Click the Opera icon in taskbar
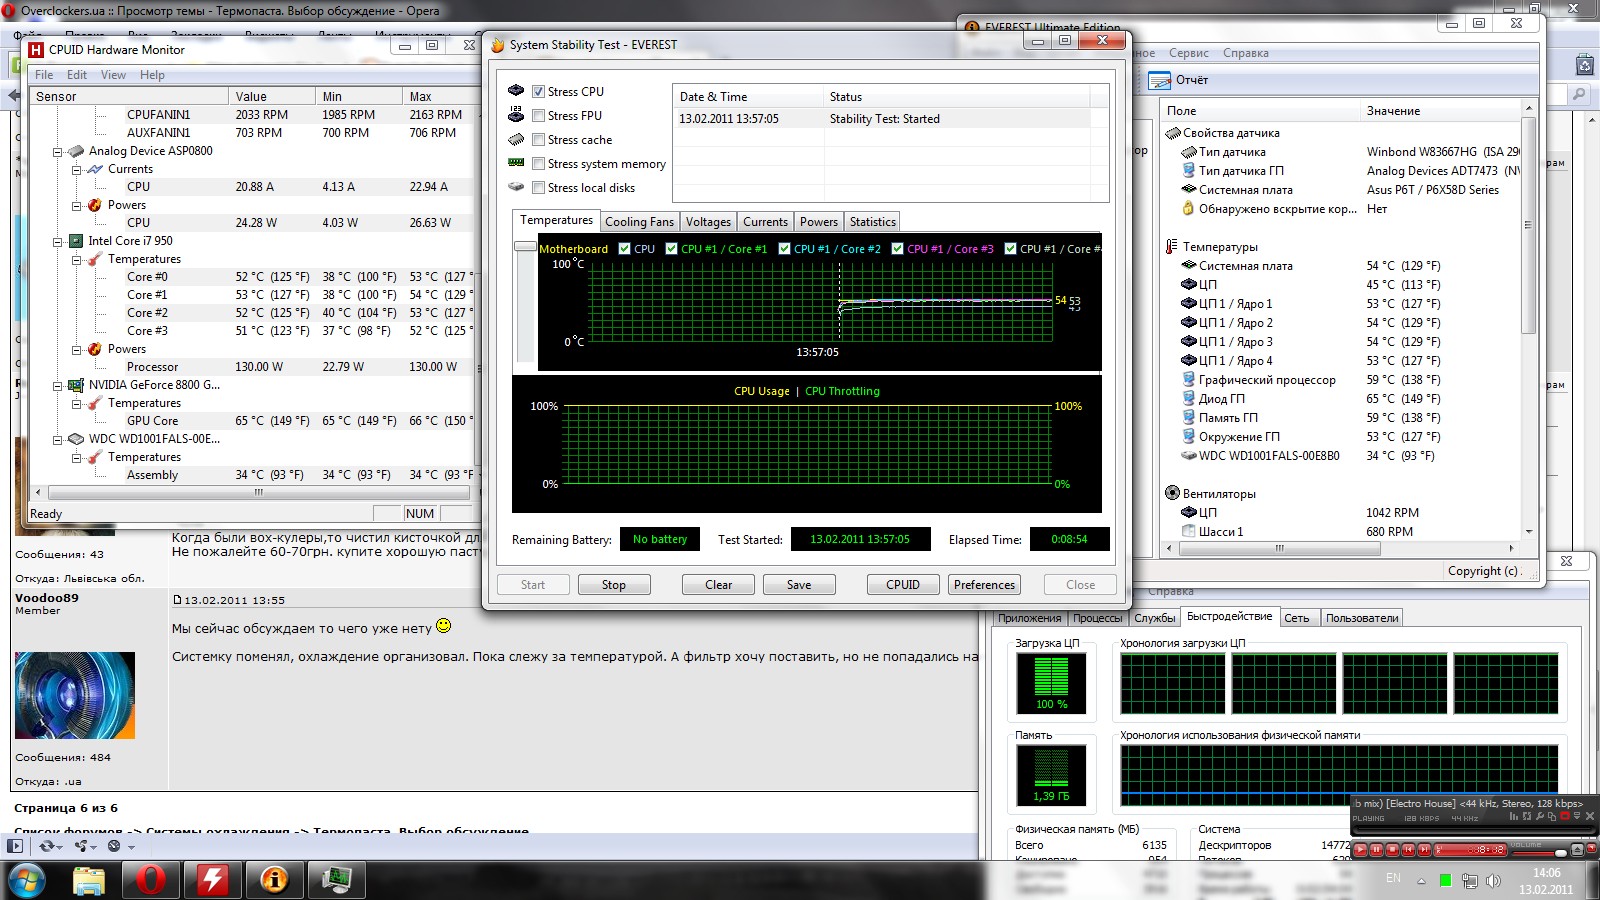Viewport: 1600px width, 900px height. coord(150,879)
